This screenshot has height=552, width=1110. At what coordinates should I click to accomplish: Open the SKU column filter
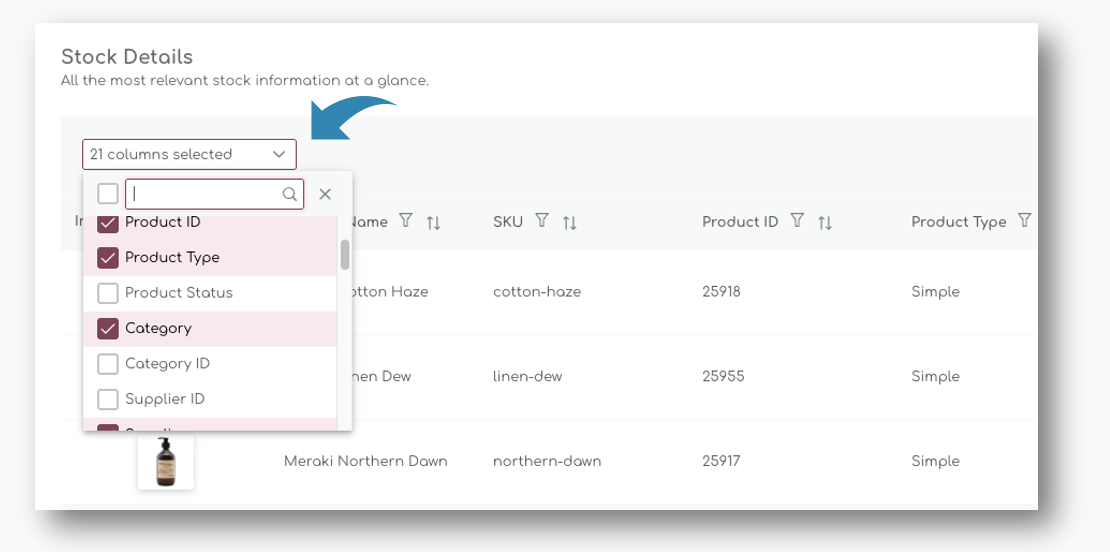pyautogui.click(x=541, y=221)
